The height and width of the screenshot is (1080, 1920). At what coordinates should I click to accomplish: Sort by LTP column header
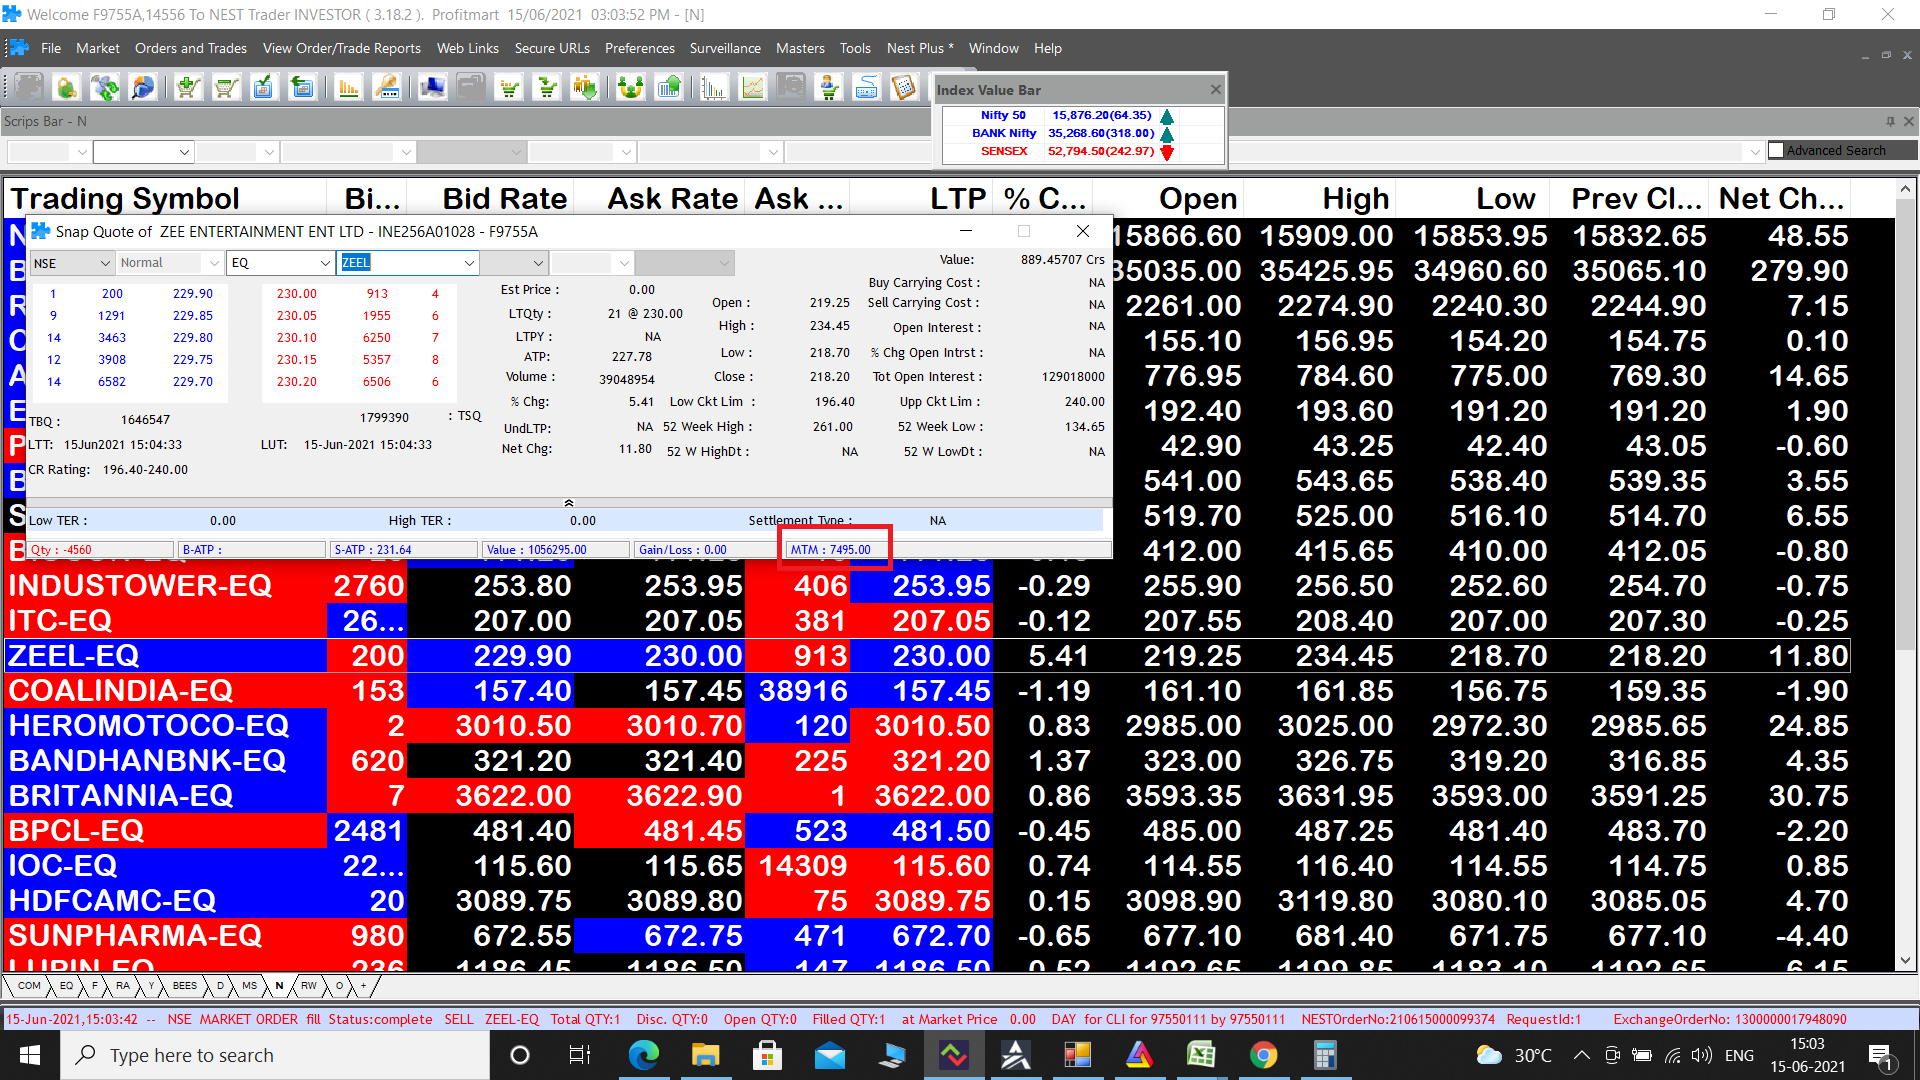920,198
